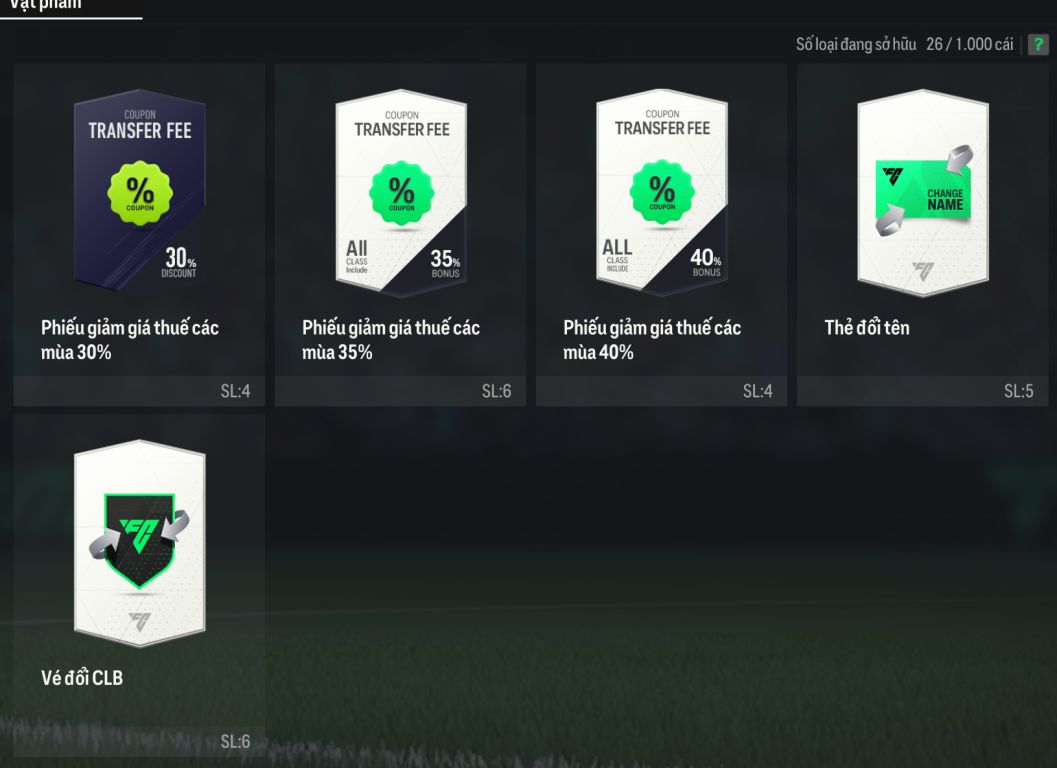Open the green question mark help icon
The width and height of the screenshot is (1057, 768).
coord(1038,45)
